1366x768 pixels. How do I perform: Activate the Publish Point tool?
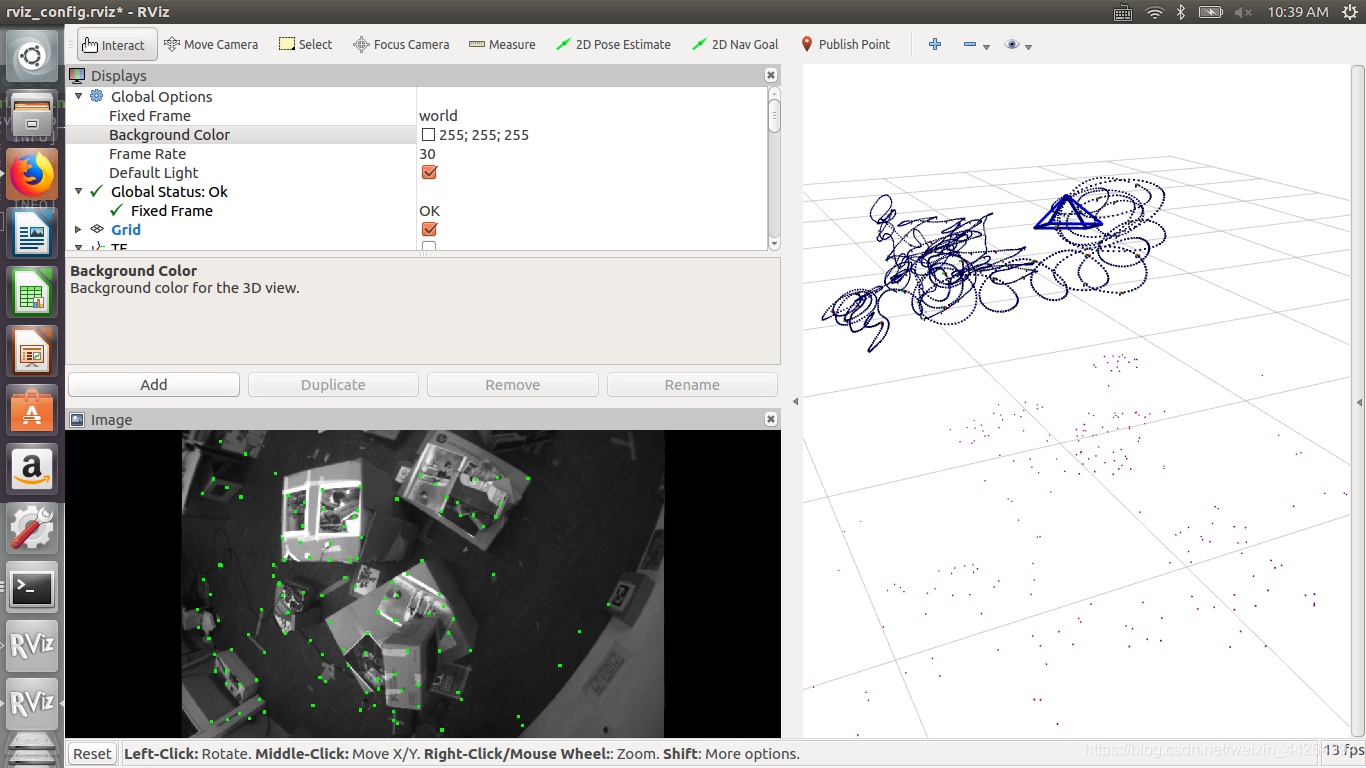(x=845, y=45)
